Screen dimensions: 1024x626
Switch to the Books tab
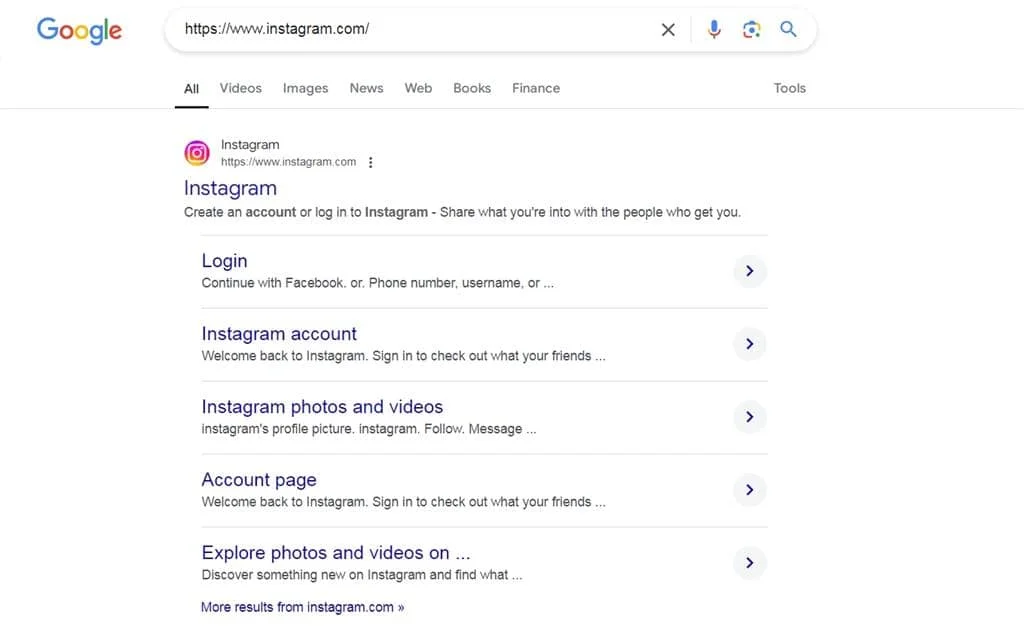(472, 88)
